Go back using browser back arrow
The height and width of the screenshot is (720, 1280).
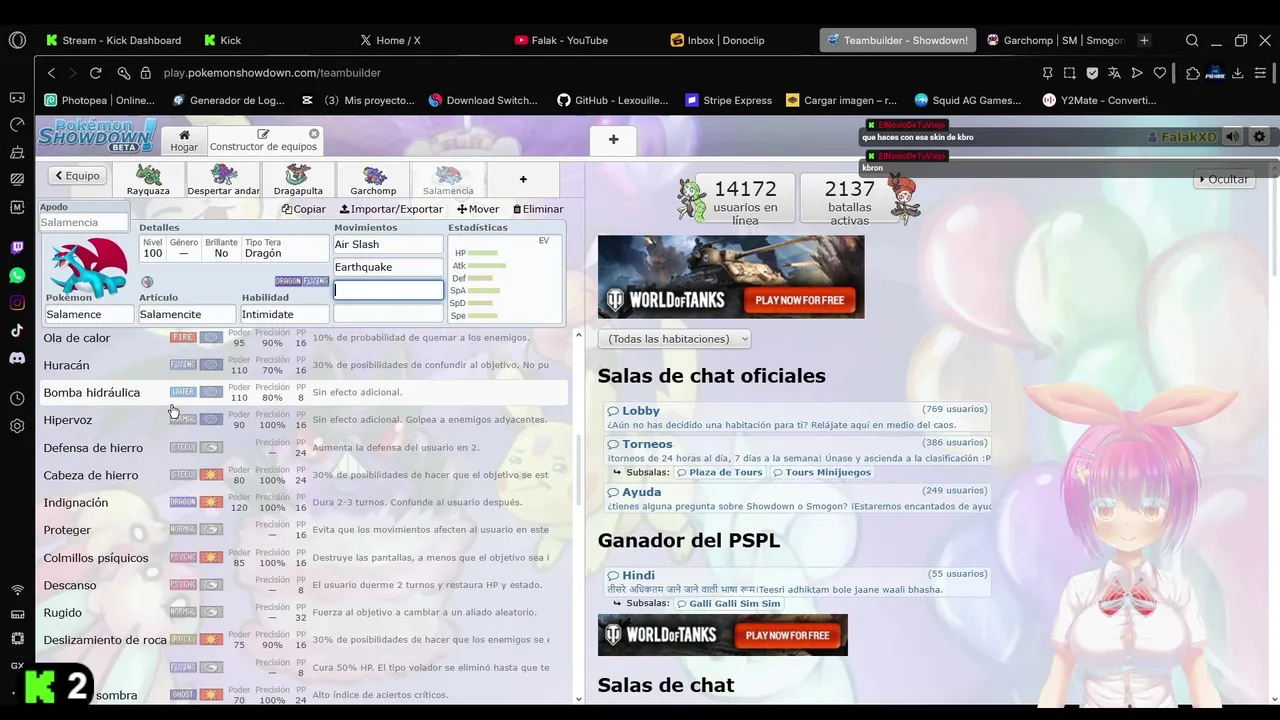point(52,73)
